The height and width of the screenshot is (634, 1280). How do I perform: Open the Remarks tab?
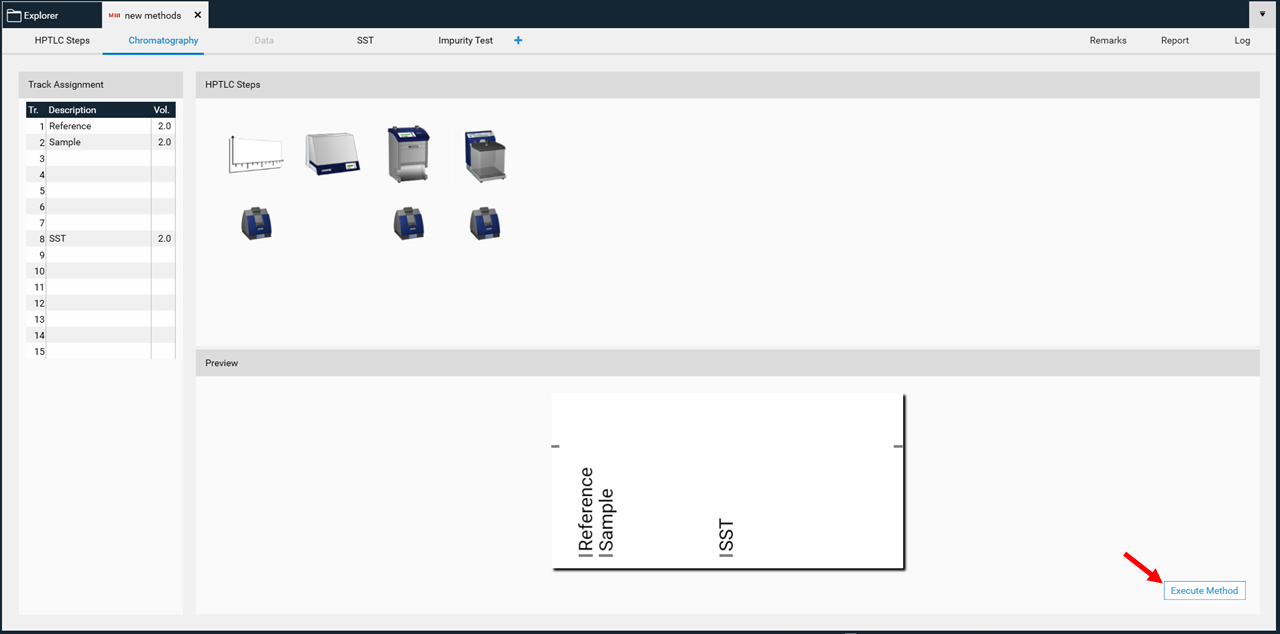point(1108,41)
